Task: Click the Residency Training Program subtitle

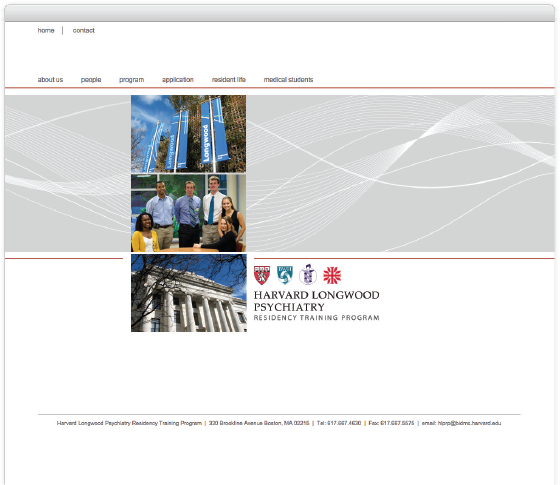Action: 316,318
